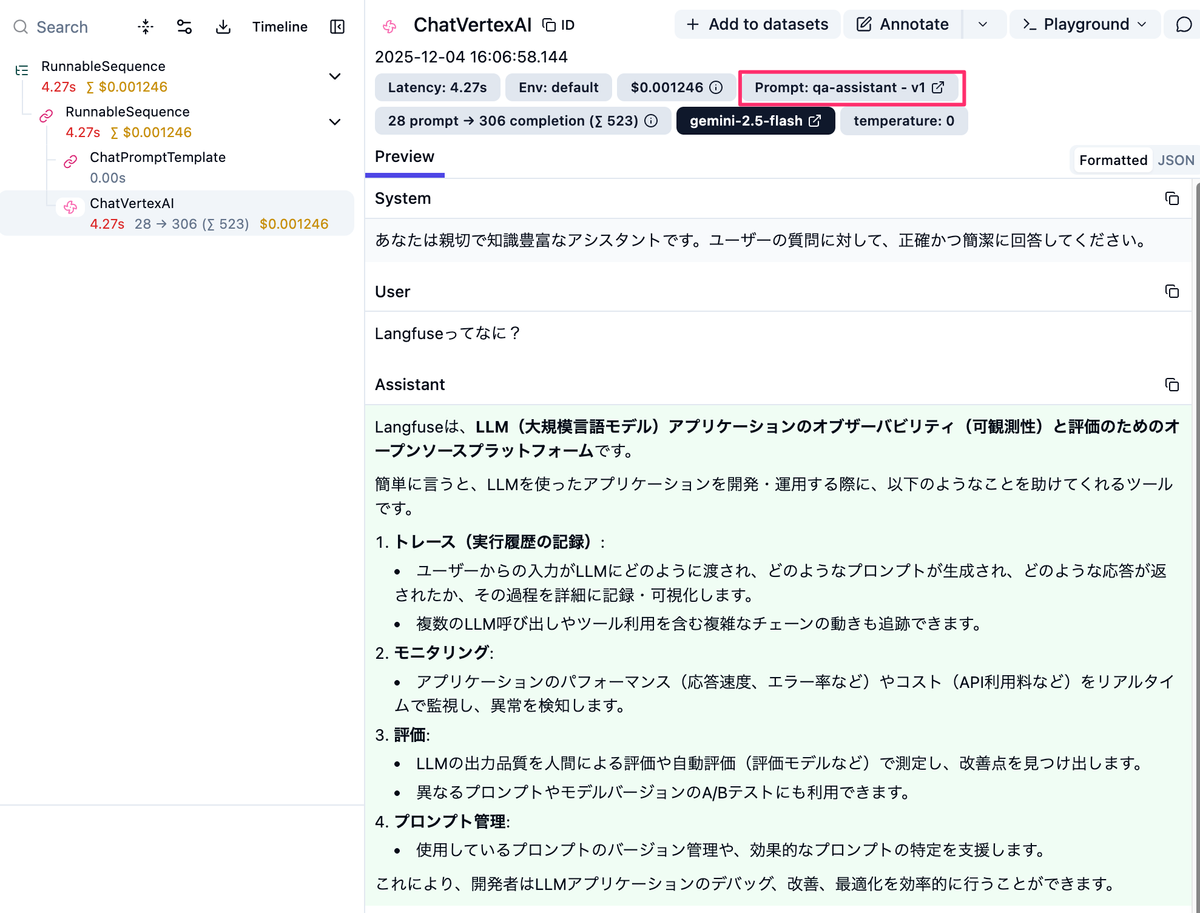Collapse the top-level RunnableSequence node

[335, 76]
